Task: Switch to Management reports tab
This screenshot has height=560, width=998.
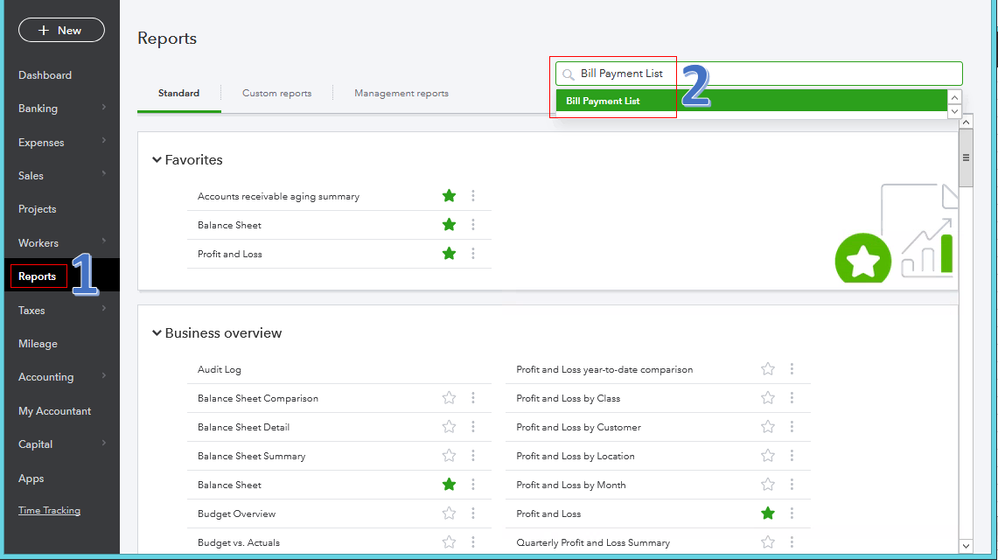Action: (x=401, y=93)
